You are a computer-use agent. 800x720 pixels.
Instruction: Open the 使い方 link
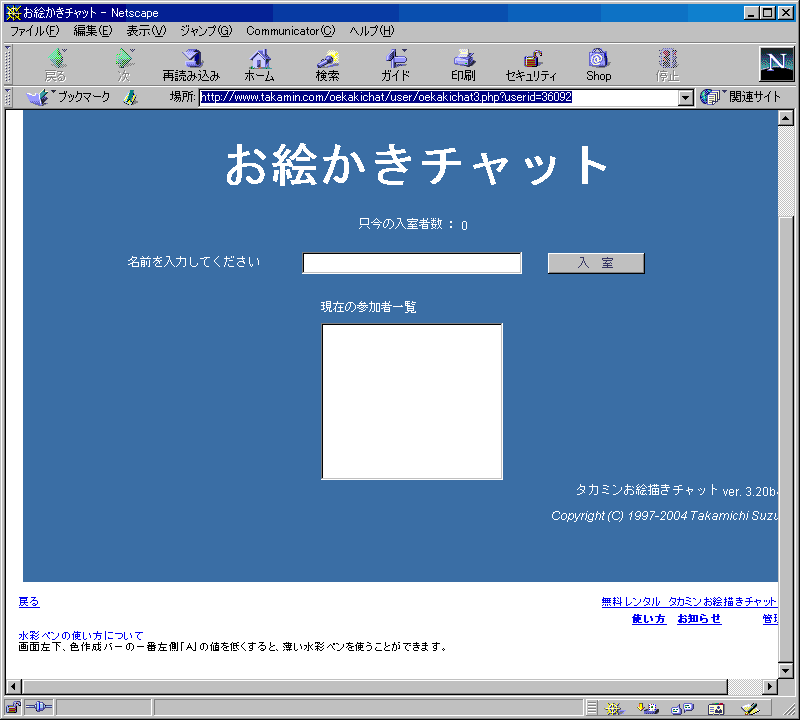pyautogui.click(x=649, y=619)
